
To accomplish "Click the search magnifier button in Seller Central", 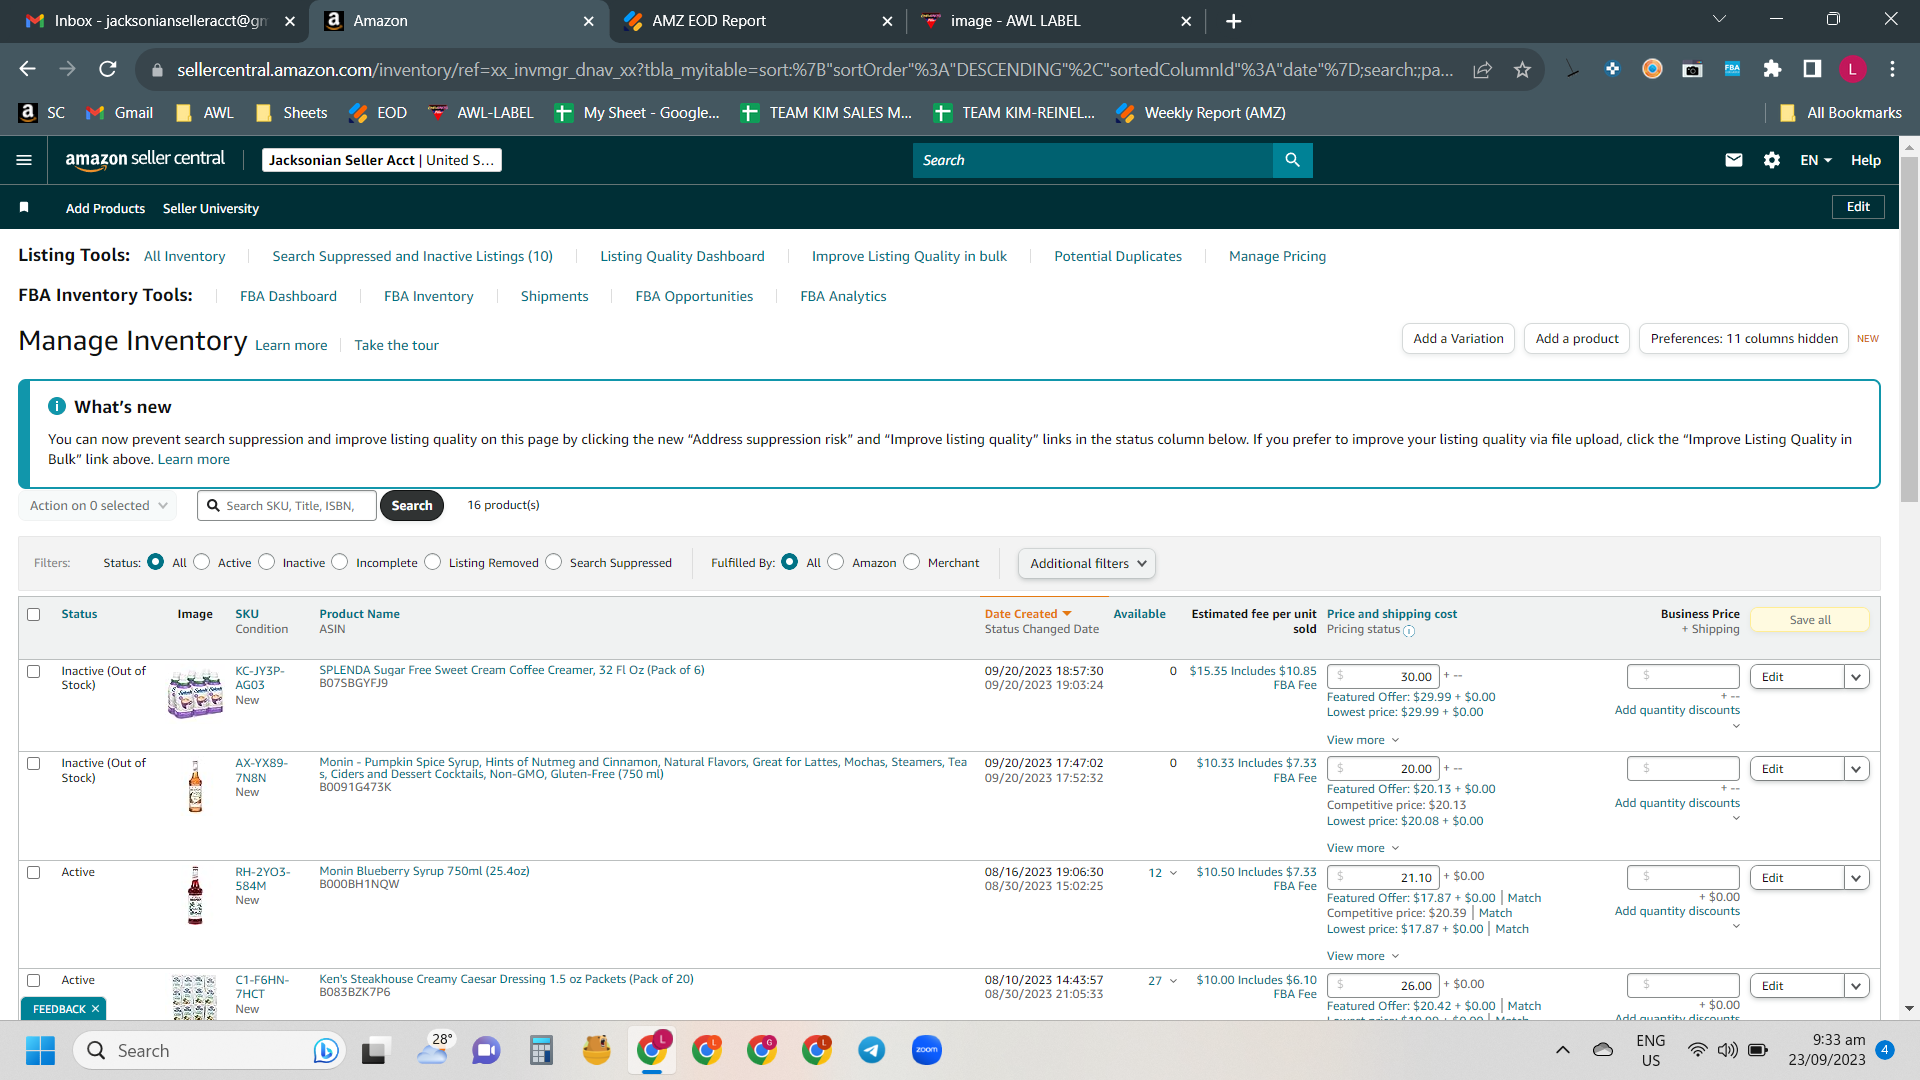I will tap(1292, 160).
